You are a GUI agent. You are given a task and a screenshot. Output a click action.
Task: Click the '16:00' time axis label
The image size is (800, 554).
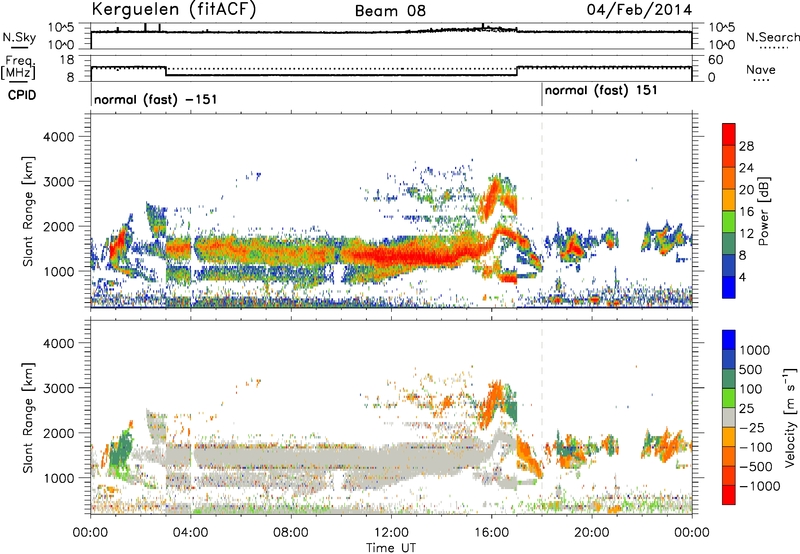[491, 533]
